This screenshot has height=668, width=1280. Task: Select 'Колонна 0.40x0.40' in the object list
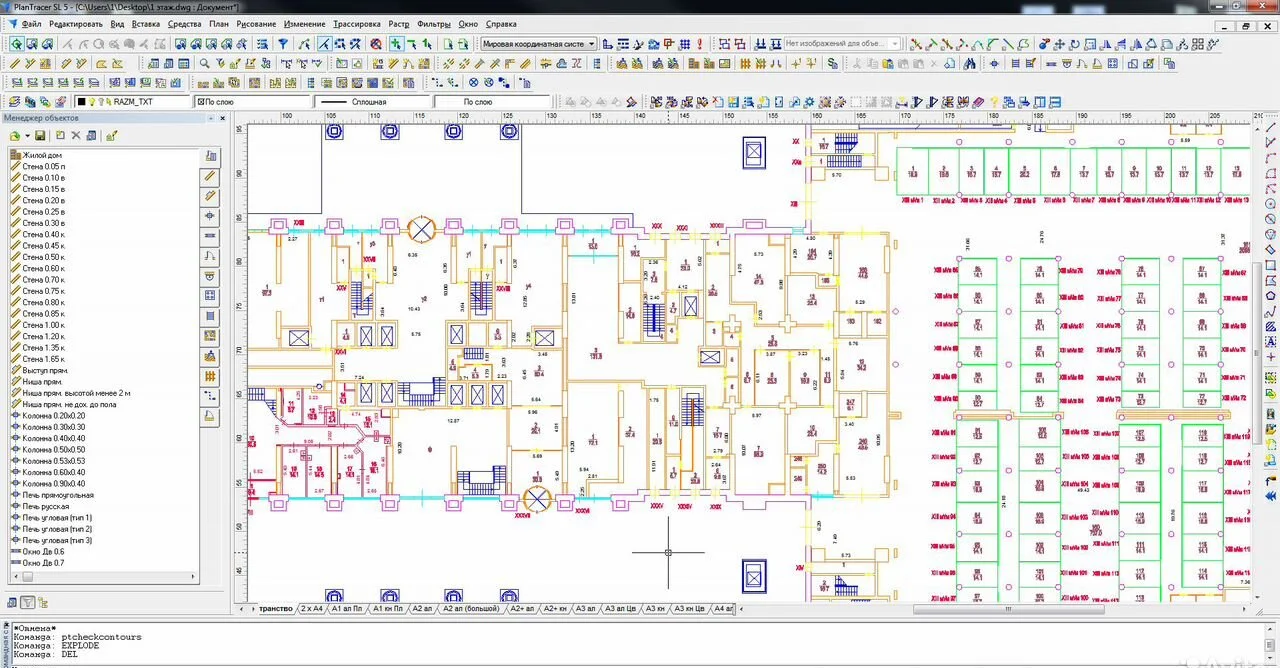point(53,438)
